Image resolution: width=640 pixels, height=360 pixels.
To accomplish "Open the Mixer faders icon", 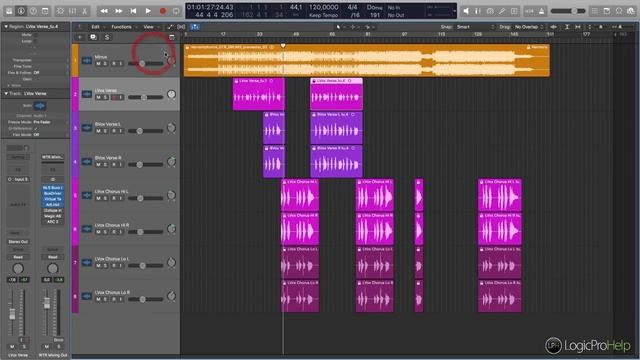I will pyautogui.click(x=73, y=11).
